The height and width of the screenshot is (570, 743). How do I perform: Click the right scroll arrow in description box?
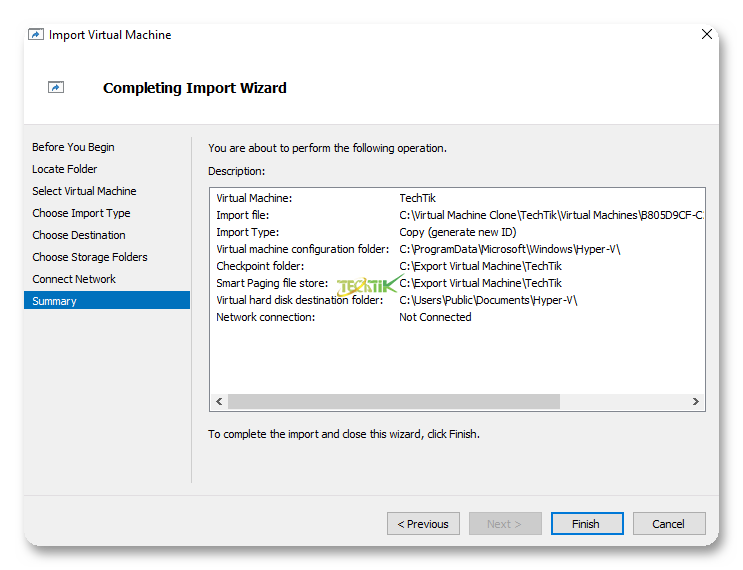[696, 401]
